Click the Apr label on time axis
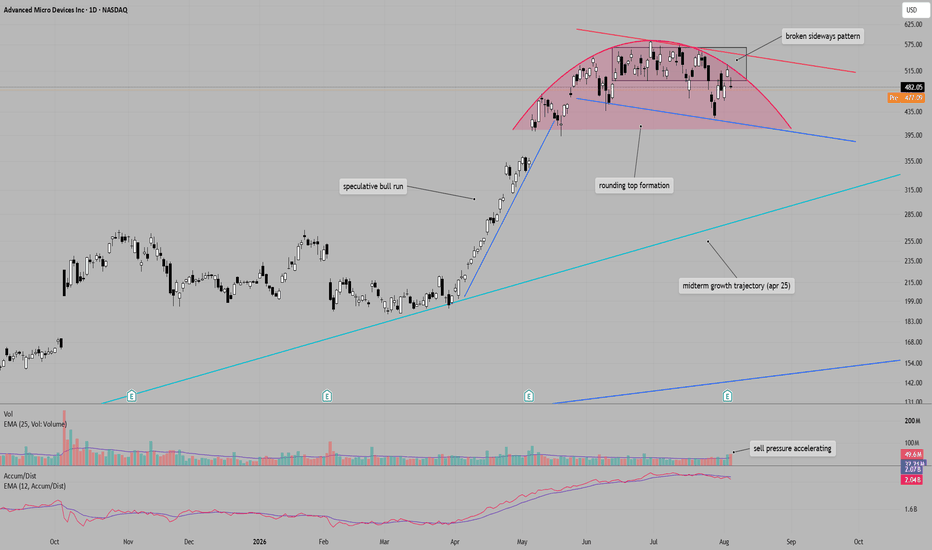Image resolution: width=932 pixels, height=550 pixels. pos(455,542)
